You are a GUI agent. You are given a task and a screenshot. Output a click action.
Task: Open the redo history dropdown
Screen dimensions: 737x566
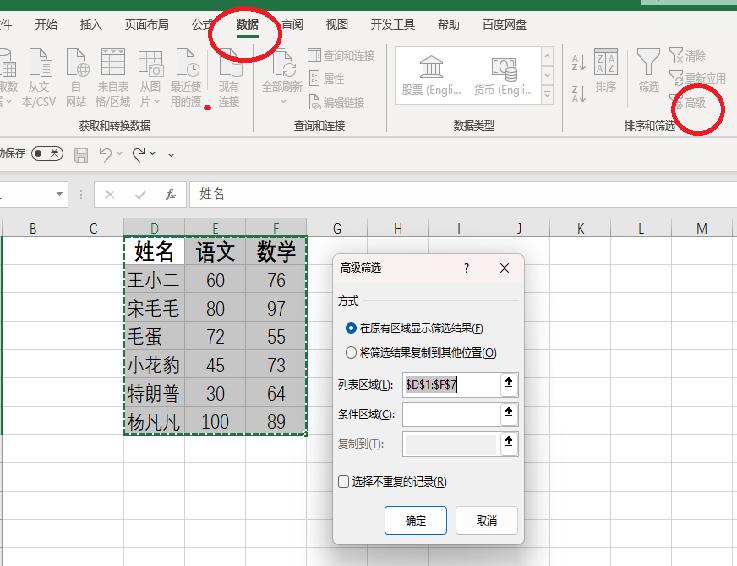(153, 154)
